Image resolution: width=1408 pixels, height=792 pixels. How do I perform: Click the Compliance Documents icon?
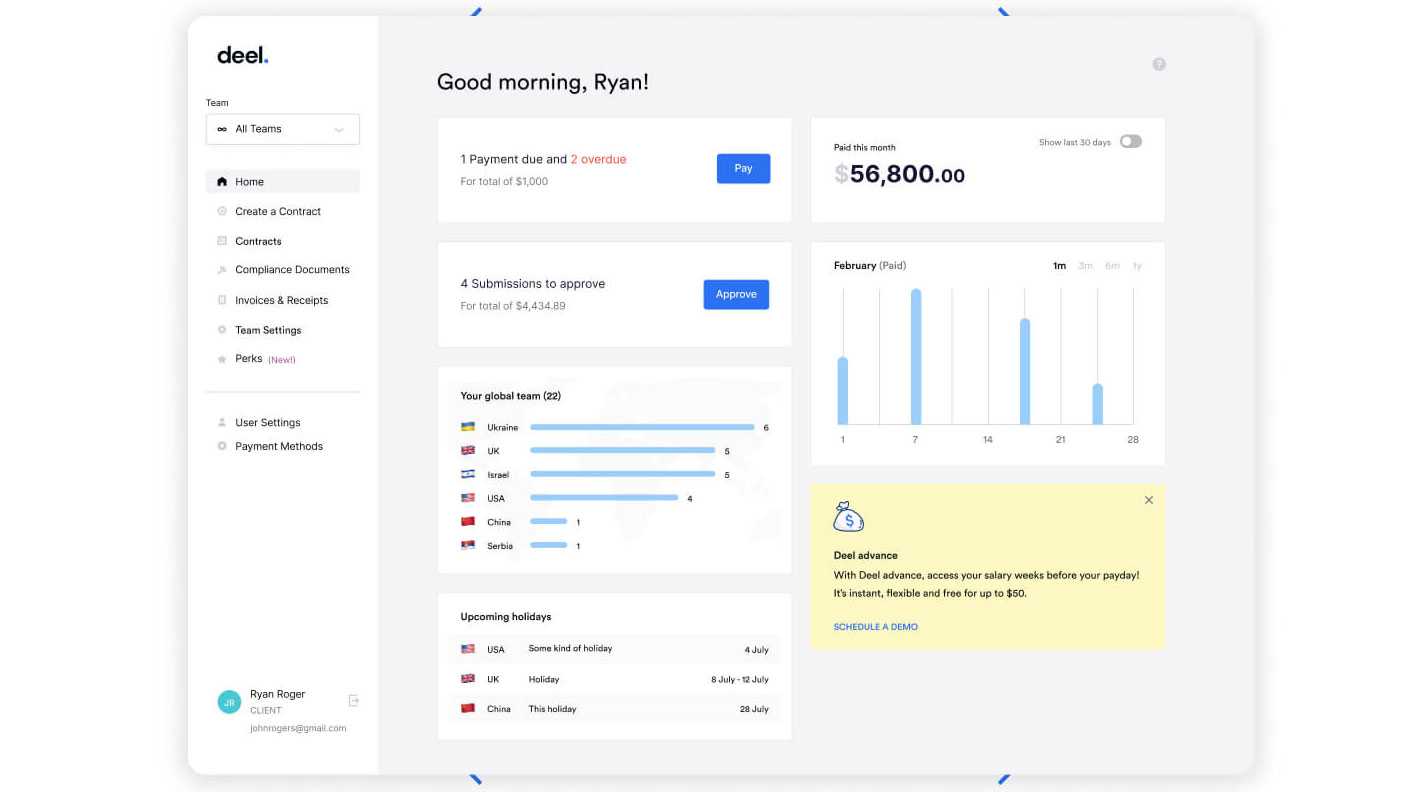(x=222, y=270)
